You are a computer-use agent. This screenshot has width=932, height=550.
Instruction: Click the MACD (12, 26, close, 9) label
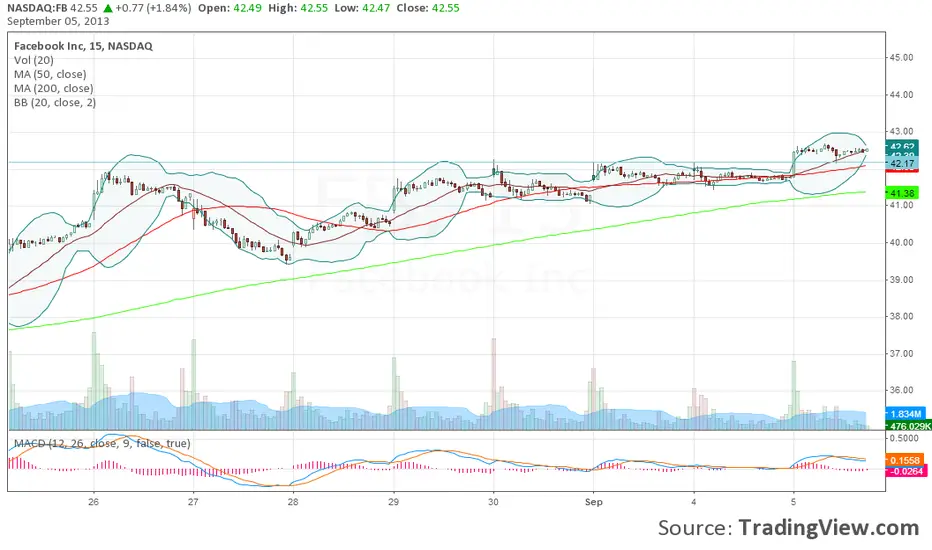click(x=102, y=444)
